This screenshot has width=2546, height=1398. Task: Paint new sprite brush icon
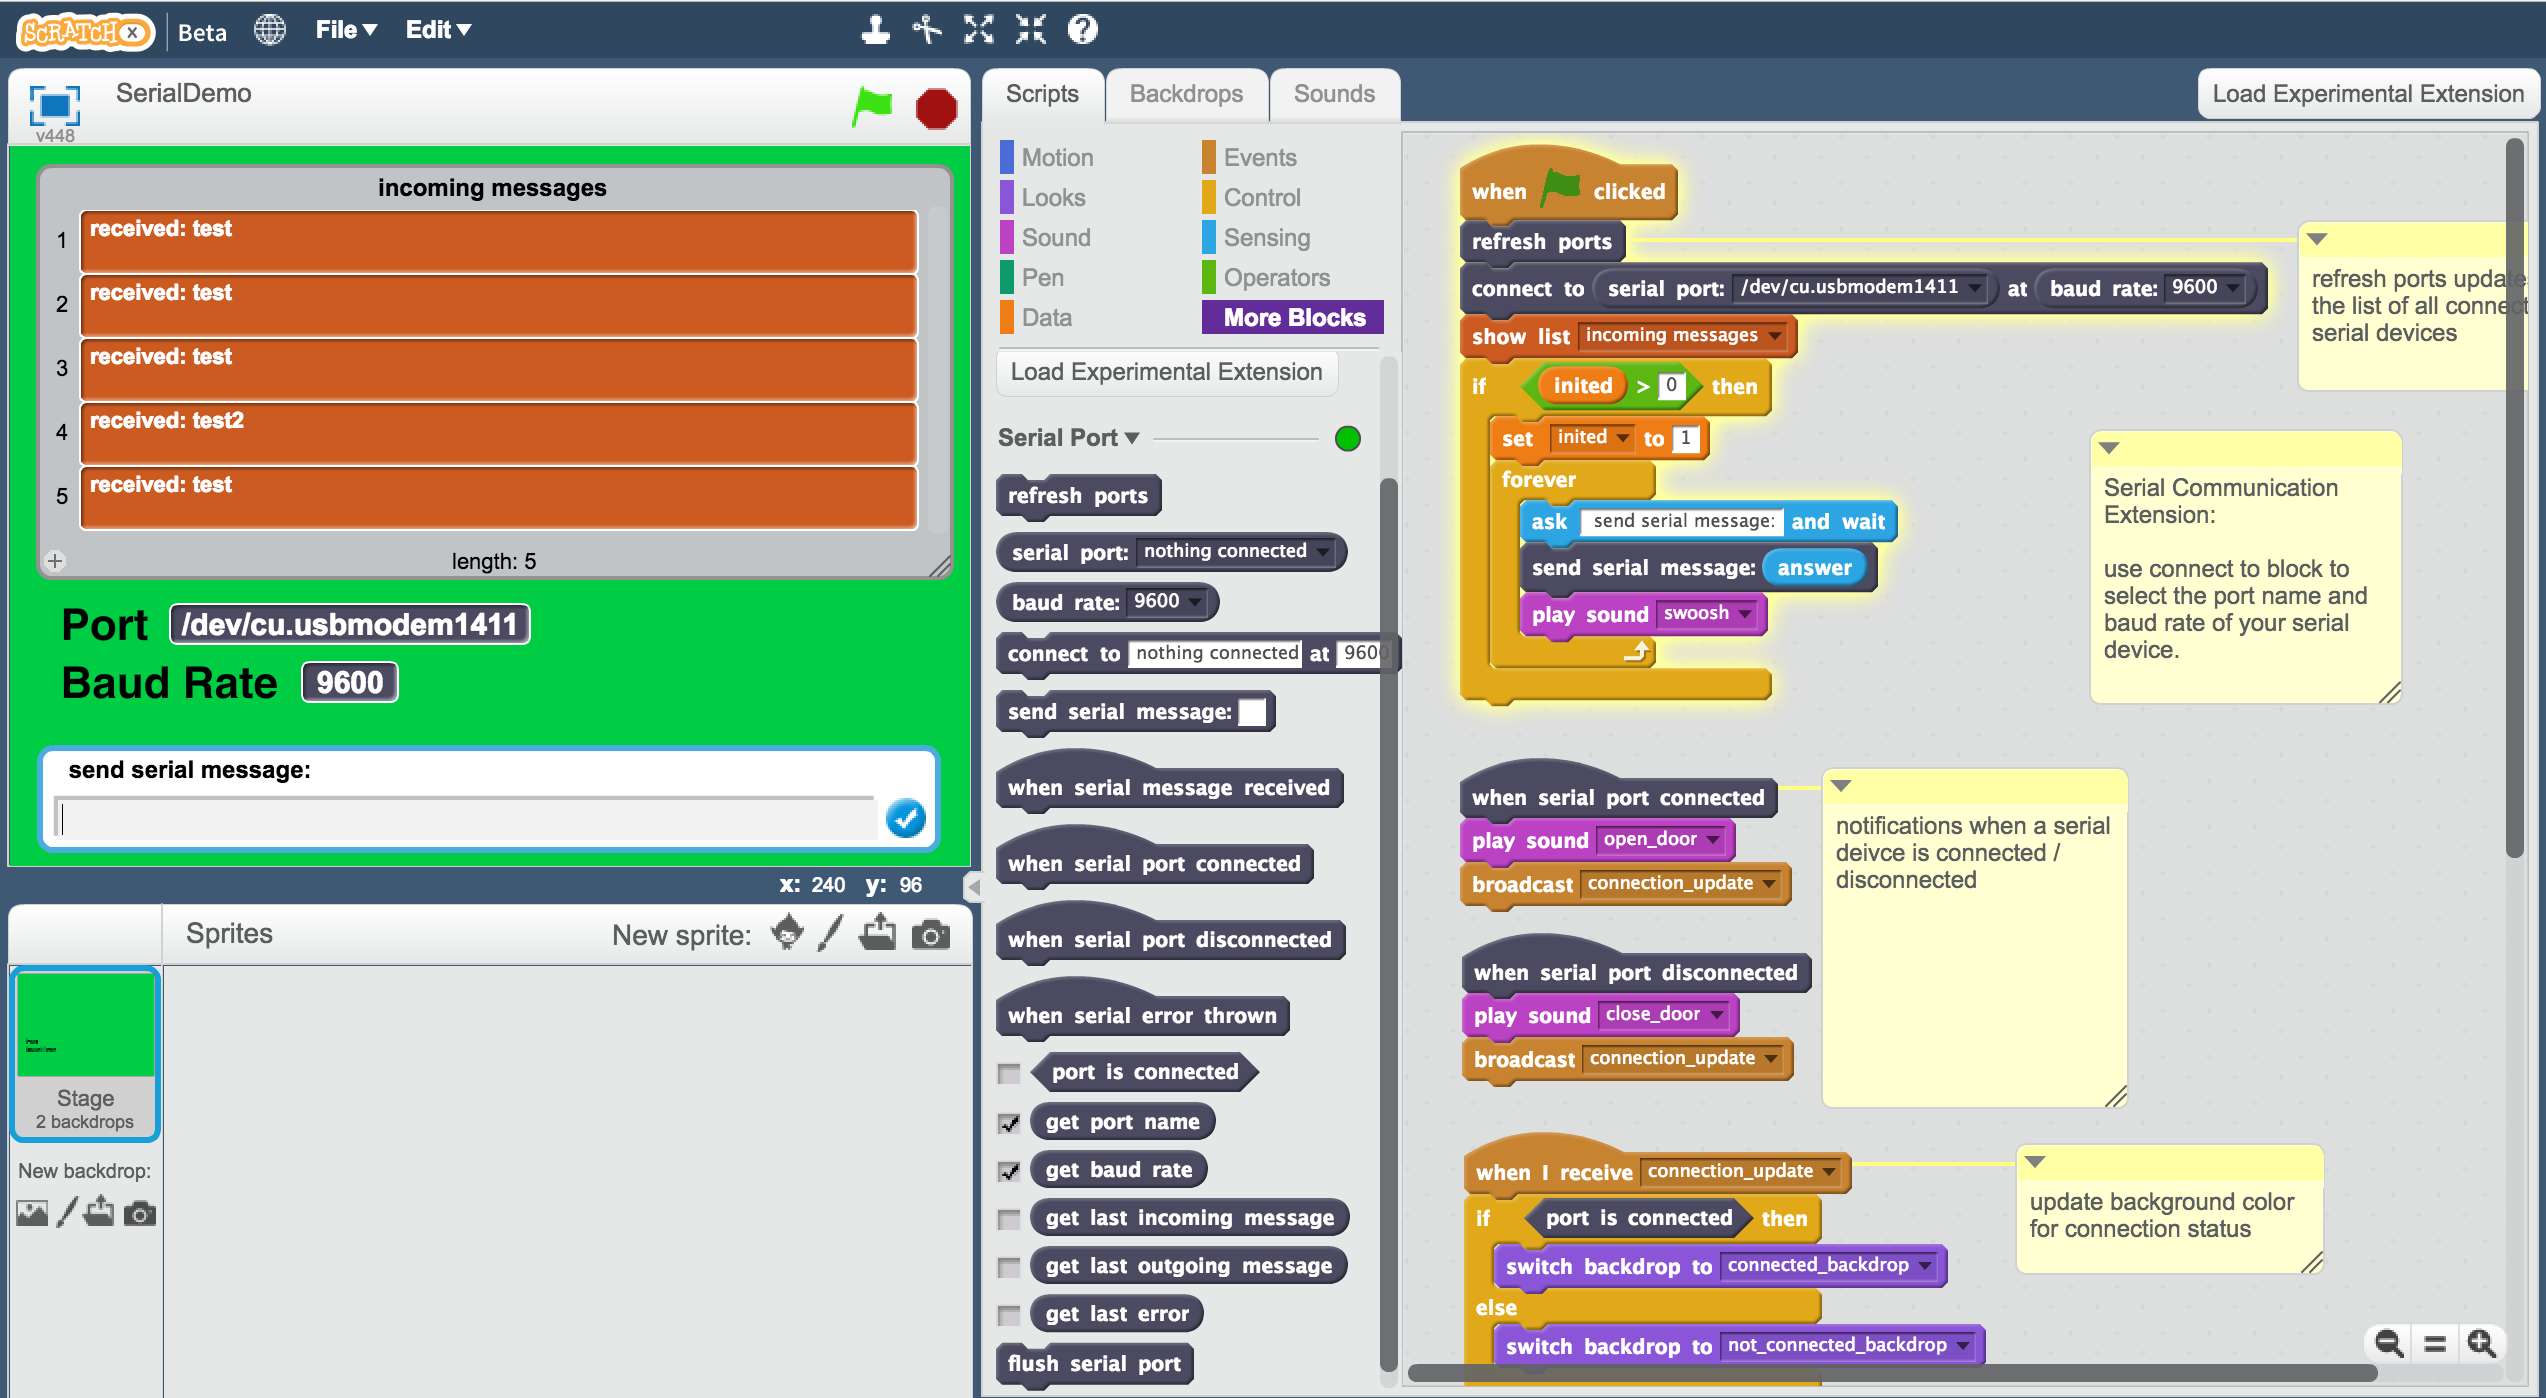(830, 934)
